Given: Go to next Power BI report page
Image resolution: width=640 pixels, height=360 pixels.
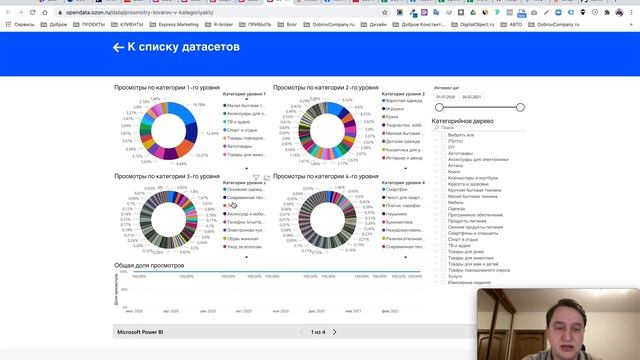Looking at the screenshot, I should click(334, 332).
